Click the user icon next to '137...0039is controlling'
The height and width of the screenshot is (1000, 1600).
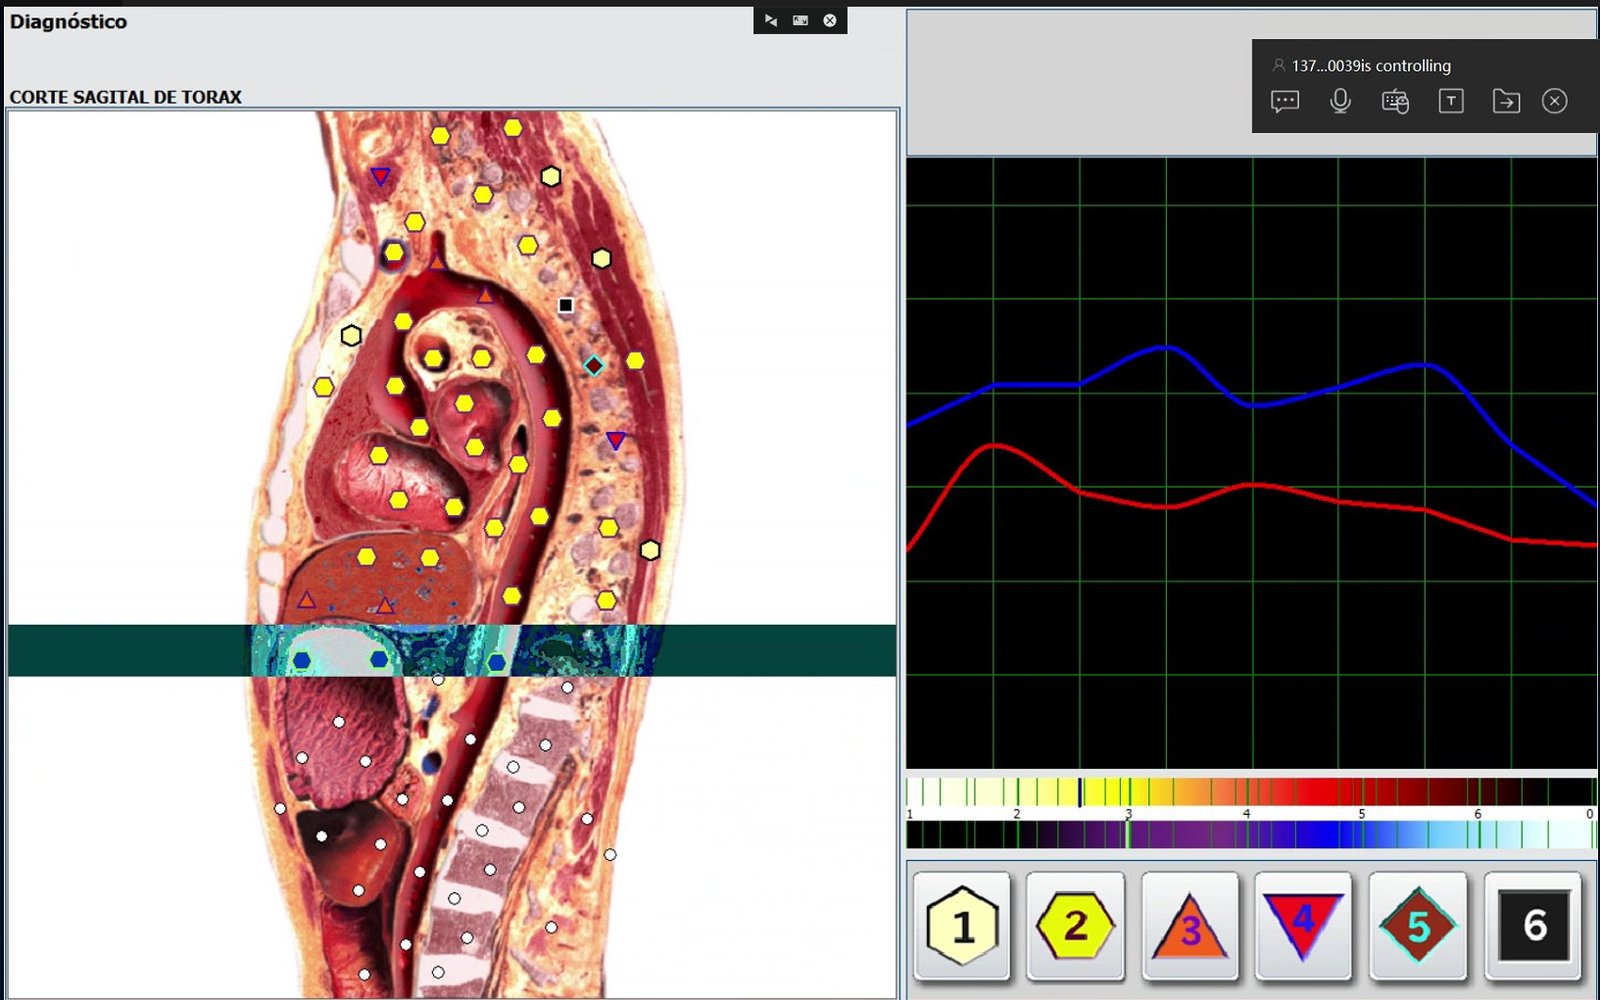(1277, 65)
